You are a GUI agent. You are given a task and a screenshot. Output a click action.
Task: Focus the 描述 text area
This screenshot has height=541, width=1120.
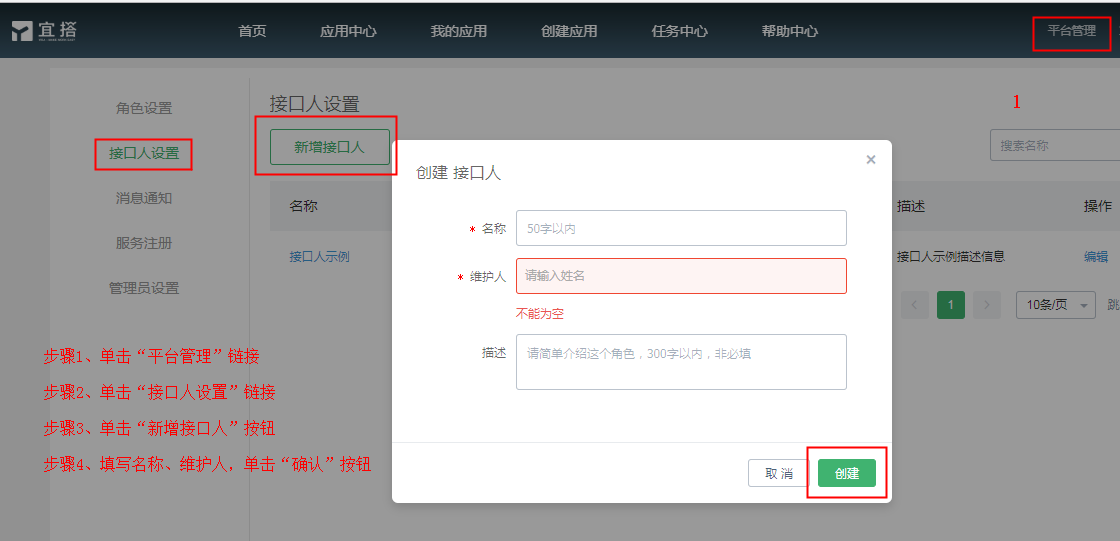681,362
